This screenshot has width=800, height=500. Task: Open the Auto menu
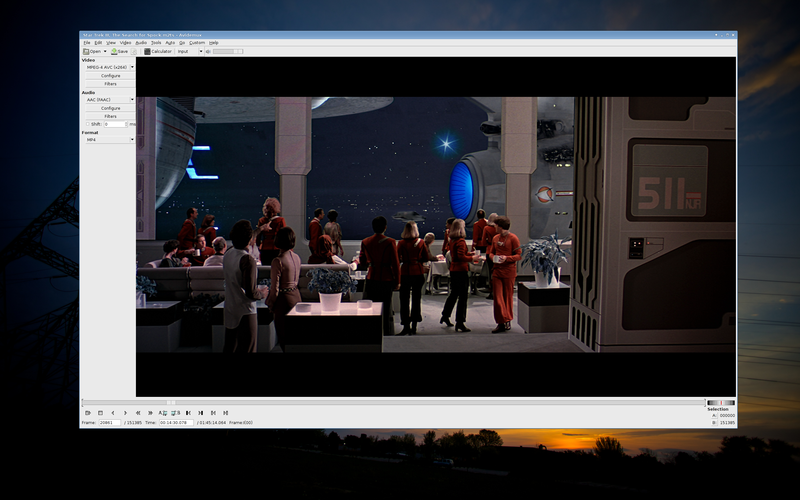pos(170,43)
